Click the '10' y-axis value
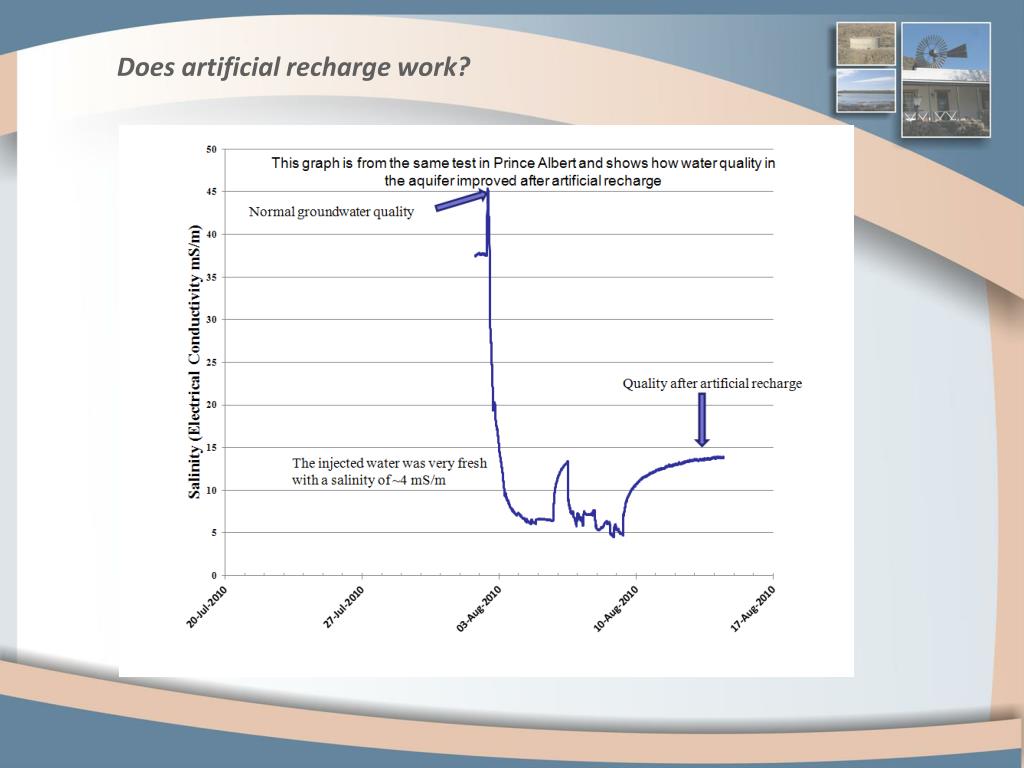 (211, 490)
